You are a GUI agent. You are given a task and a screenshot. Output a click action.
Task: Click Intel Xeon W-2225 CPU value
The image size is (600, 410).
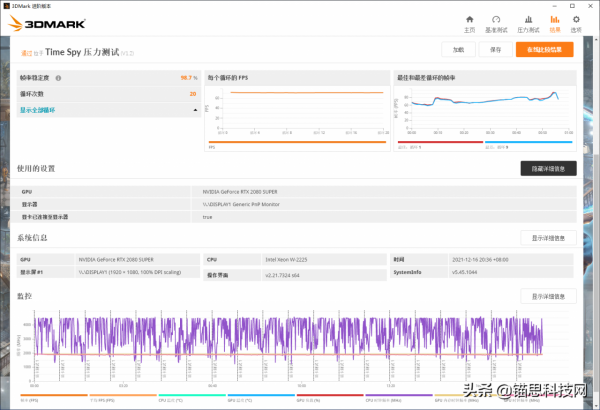[x=286, y=260]
